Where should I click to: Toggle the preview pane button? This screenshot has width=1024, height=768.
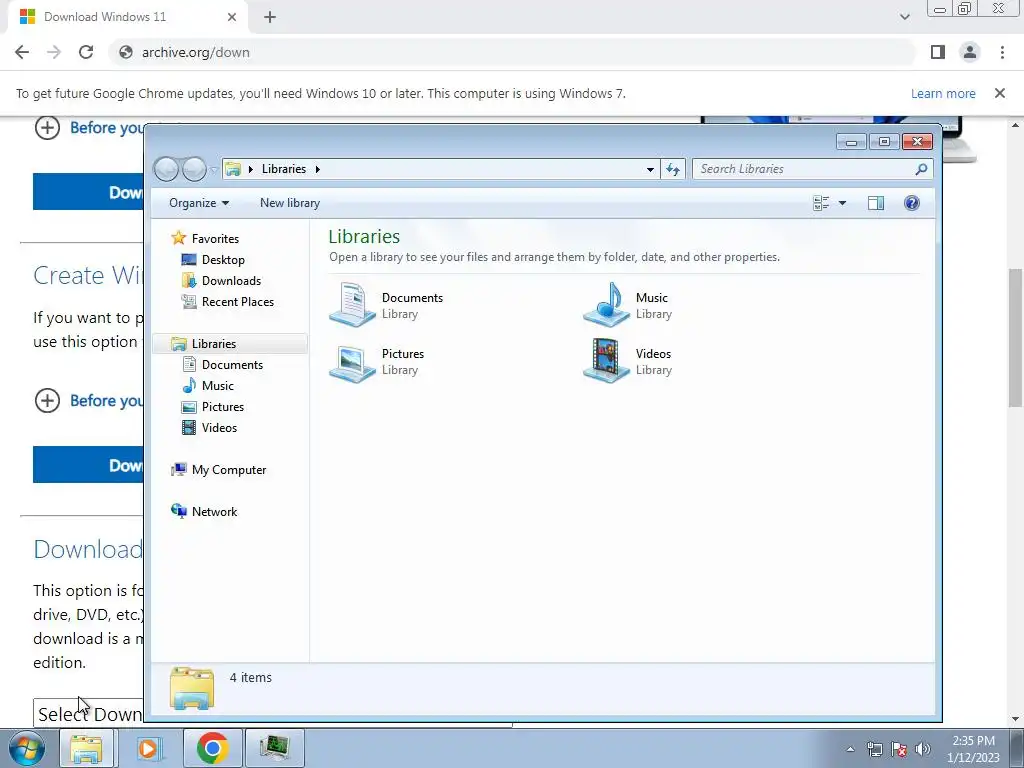876,203
